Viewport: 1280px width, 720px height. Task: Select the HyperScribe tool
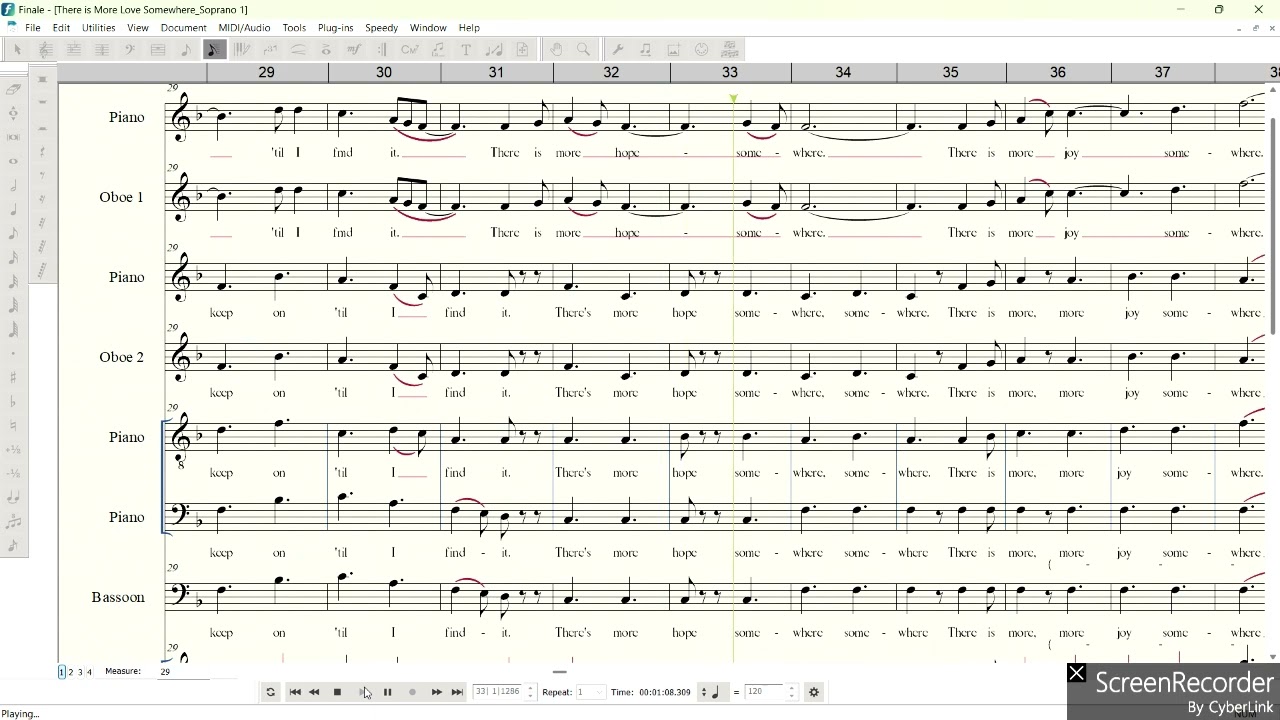[241, 49]
